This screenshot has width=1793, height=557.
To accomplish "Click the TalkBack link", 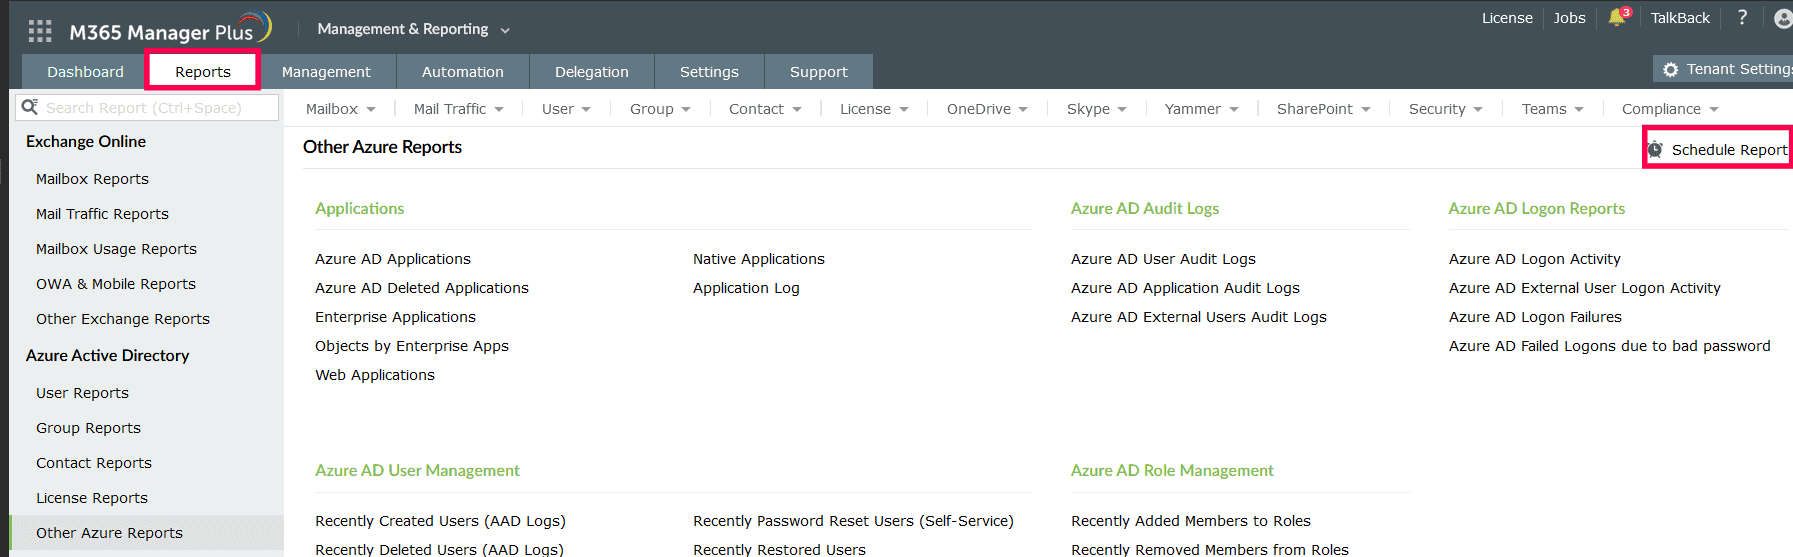I will tap(1680, 18).
